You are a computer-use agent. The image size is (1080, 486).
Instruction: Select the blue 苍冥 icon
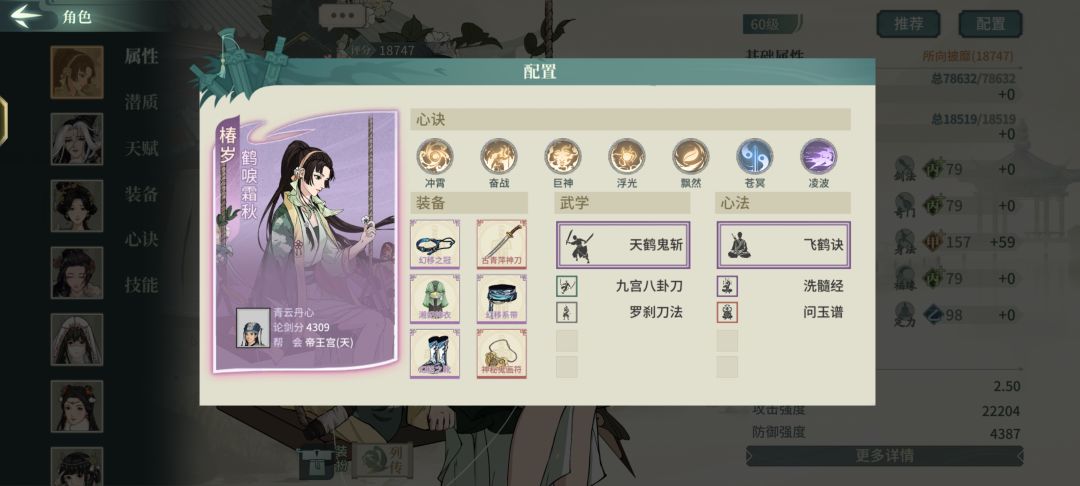click(755, 156)
